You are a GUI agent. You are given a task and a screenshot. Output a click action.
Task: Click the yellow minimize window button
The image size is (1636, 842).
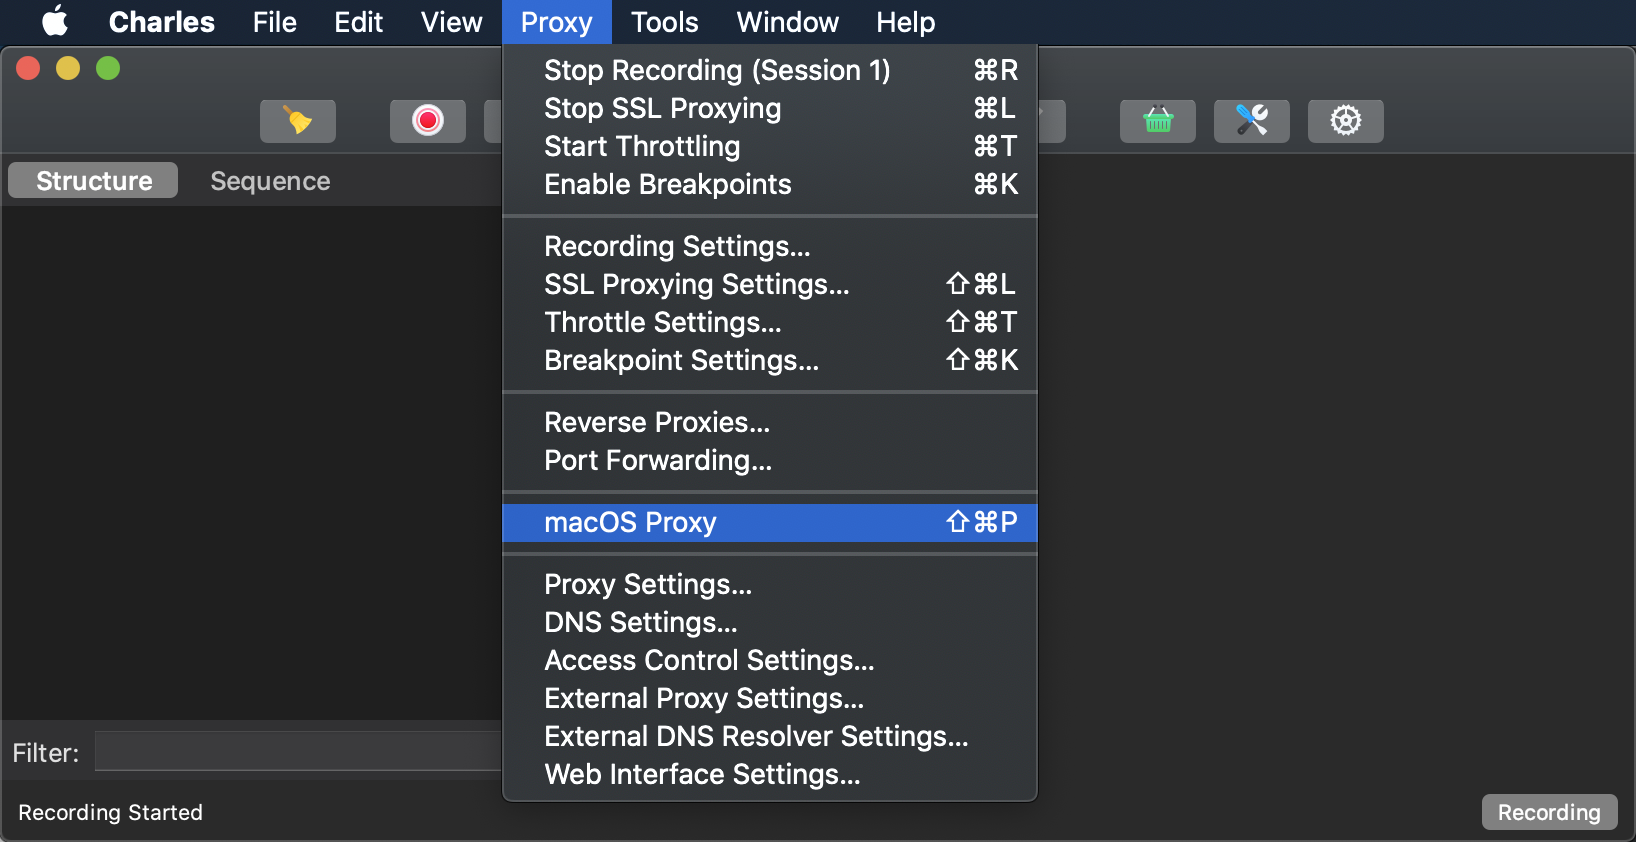click(x=68, y=68)
